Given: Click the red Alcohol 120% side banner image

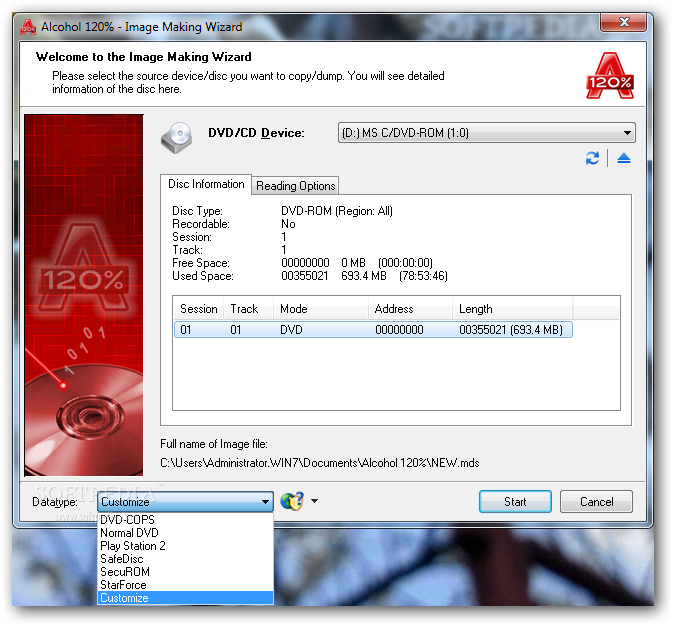Looking at the screenshot, I should (x=84, y=295).
